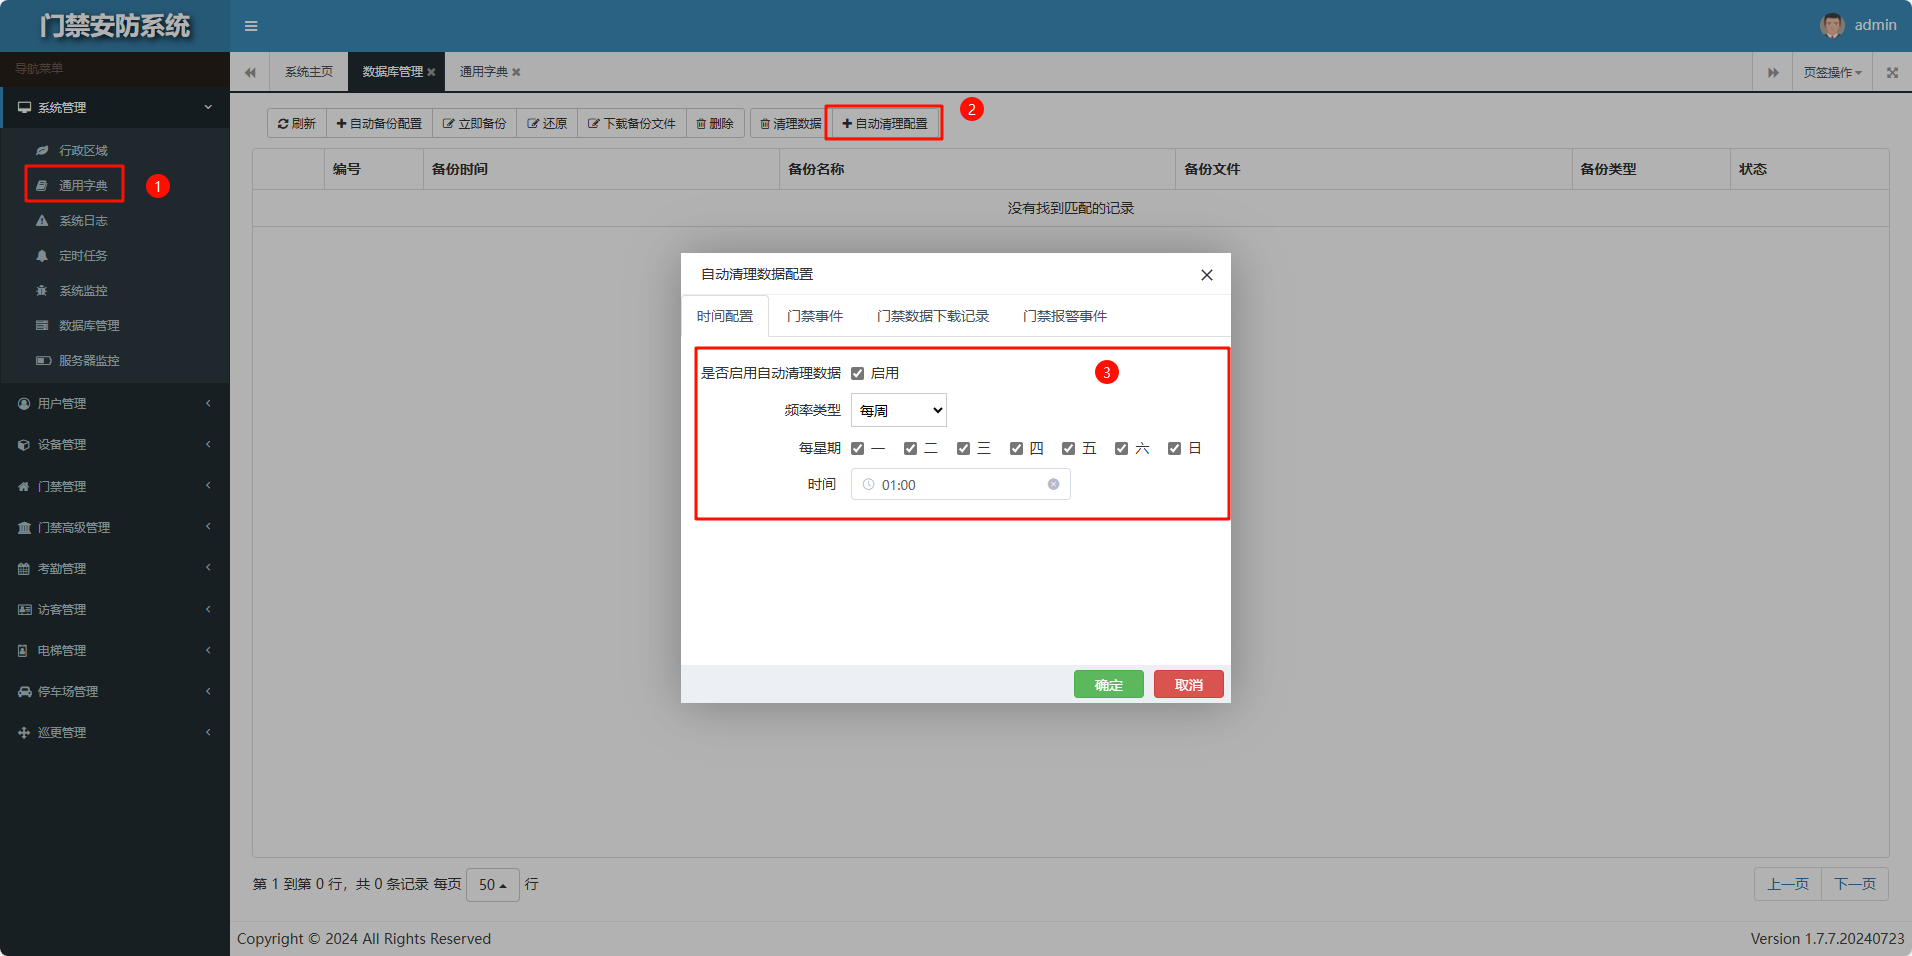Toggle the 日 weekday checkbox
1912x956 pixels.
point(1174,449)
